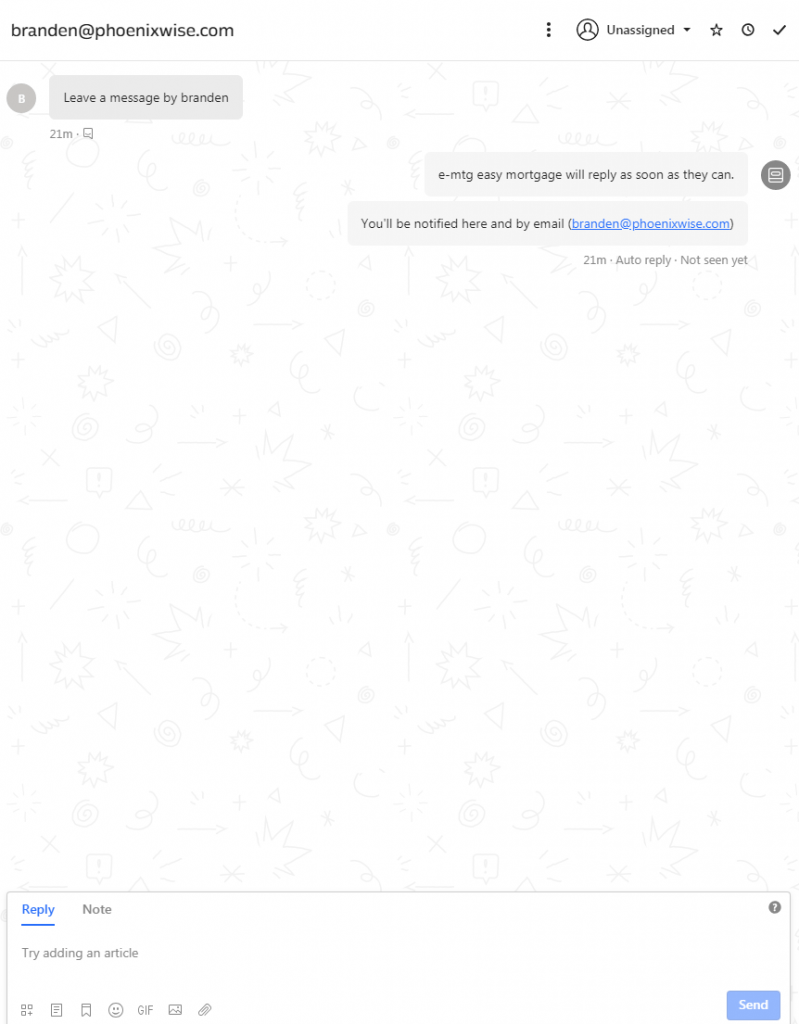
Task: Star this conversation as priority
Action: point(716,30)
